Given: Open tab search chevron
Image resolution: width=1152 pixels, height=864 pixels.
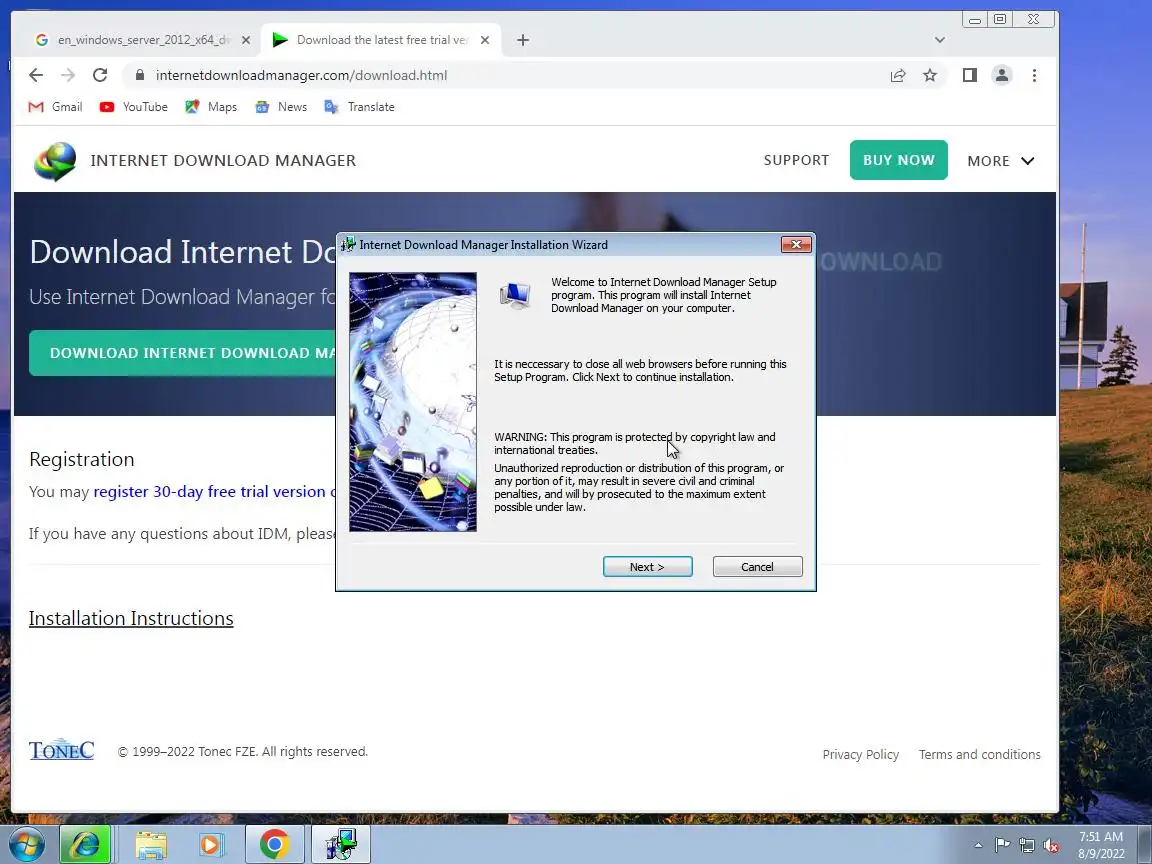Looking at the screenshot, I should pyautogui.click(x=940, y=40).
